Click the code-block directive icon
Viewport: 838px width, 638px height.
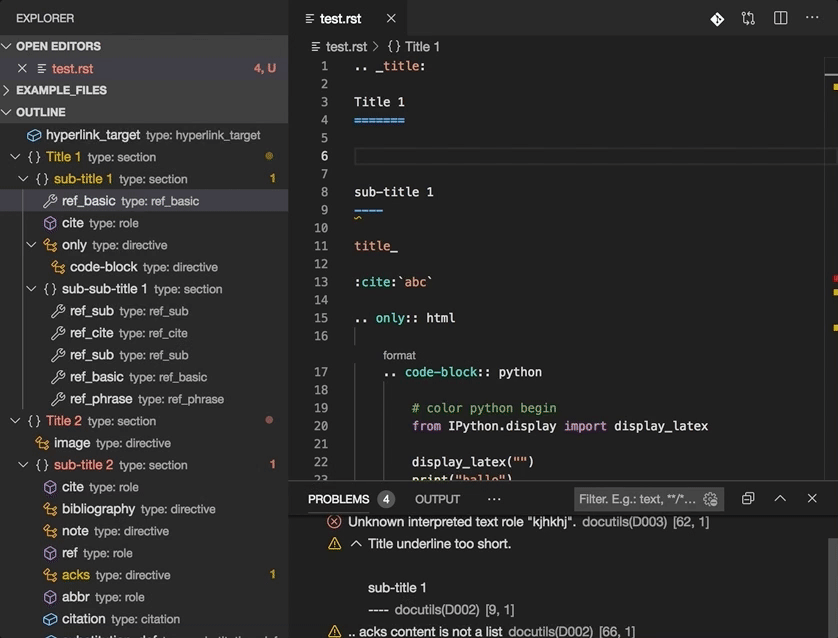(x=58, y=267)
